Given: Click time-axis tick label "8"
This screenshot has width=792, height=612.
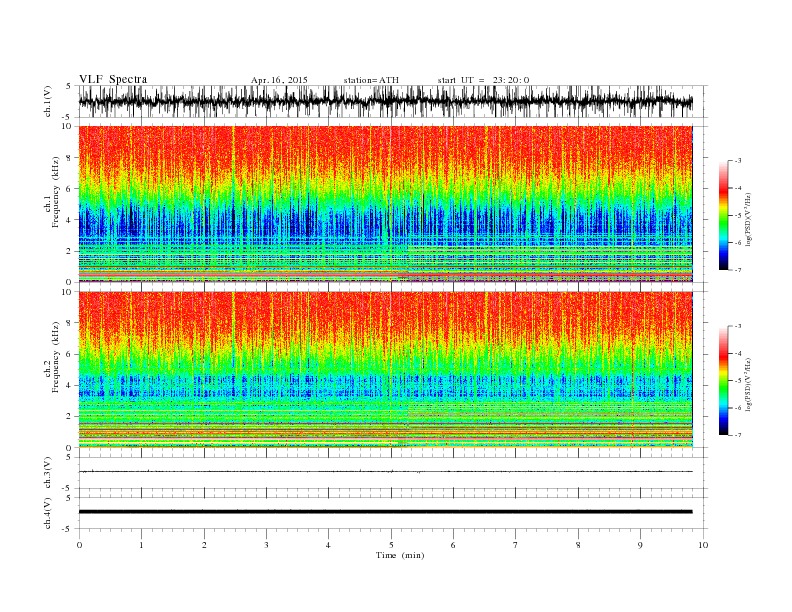Looking at the screenshot, I should 578,545.
